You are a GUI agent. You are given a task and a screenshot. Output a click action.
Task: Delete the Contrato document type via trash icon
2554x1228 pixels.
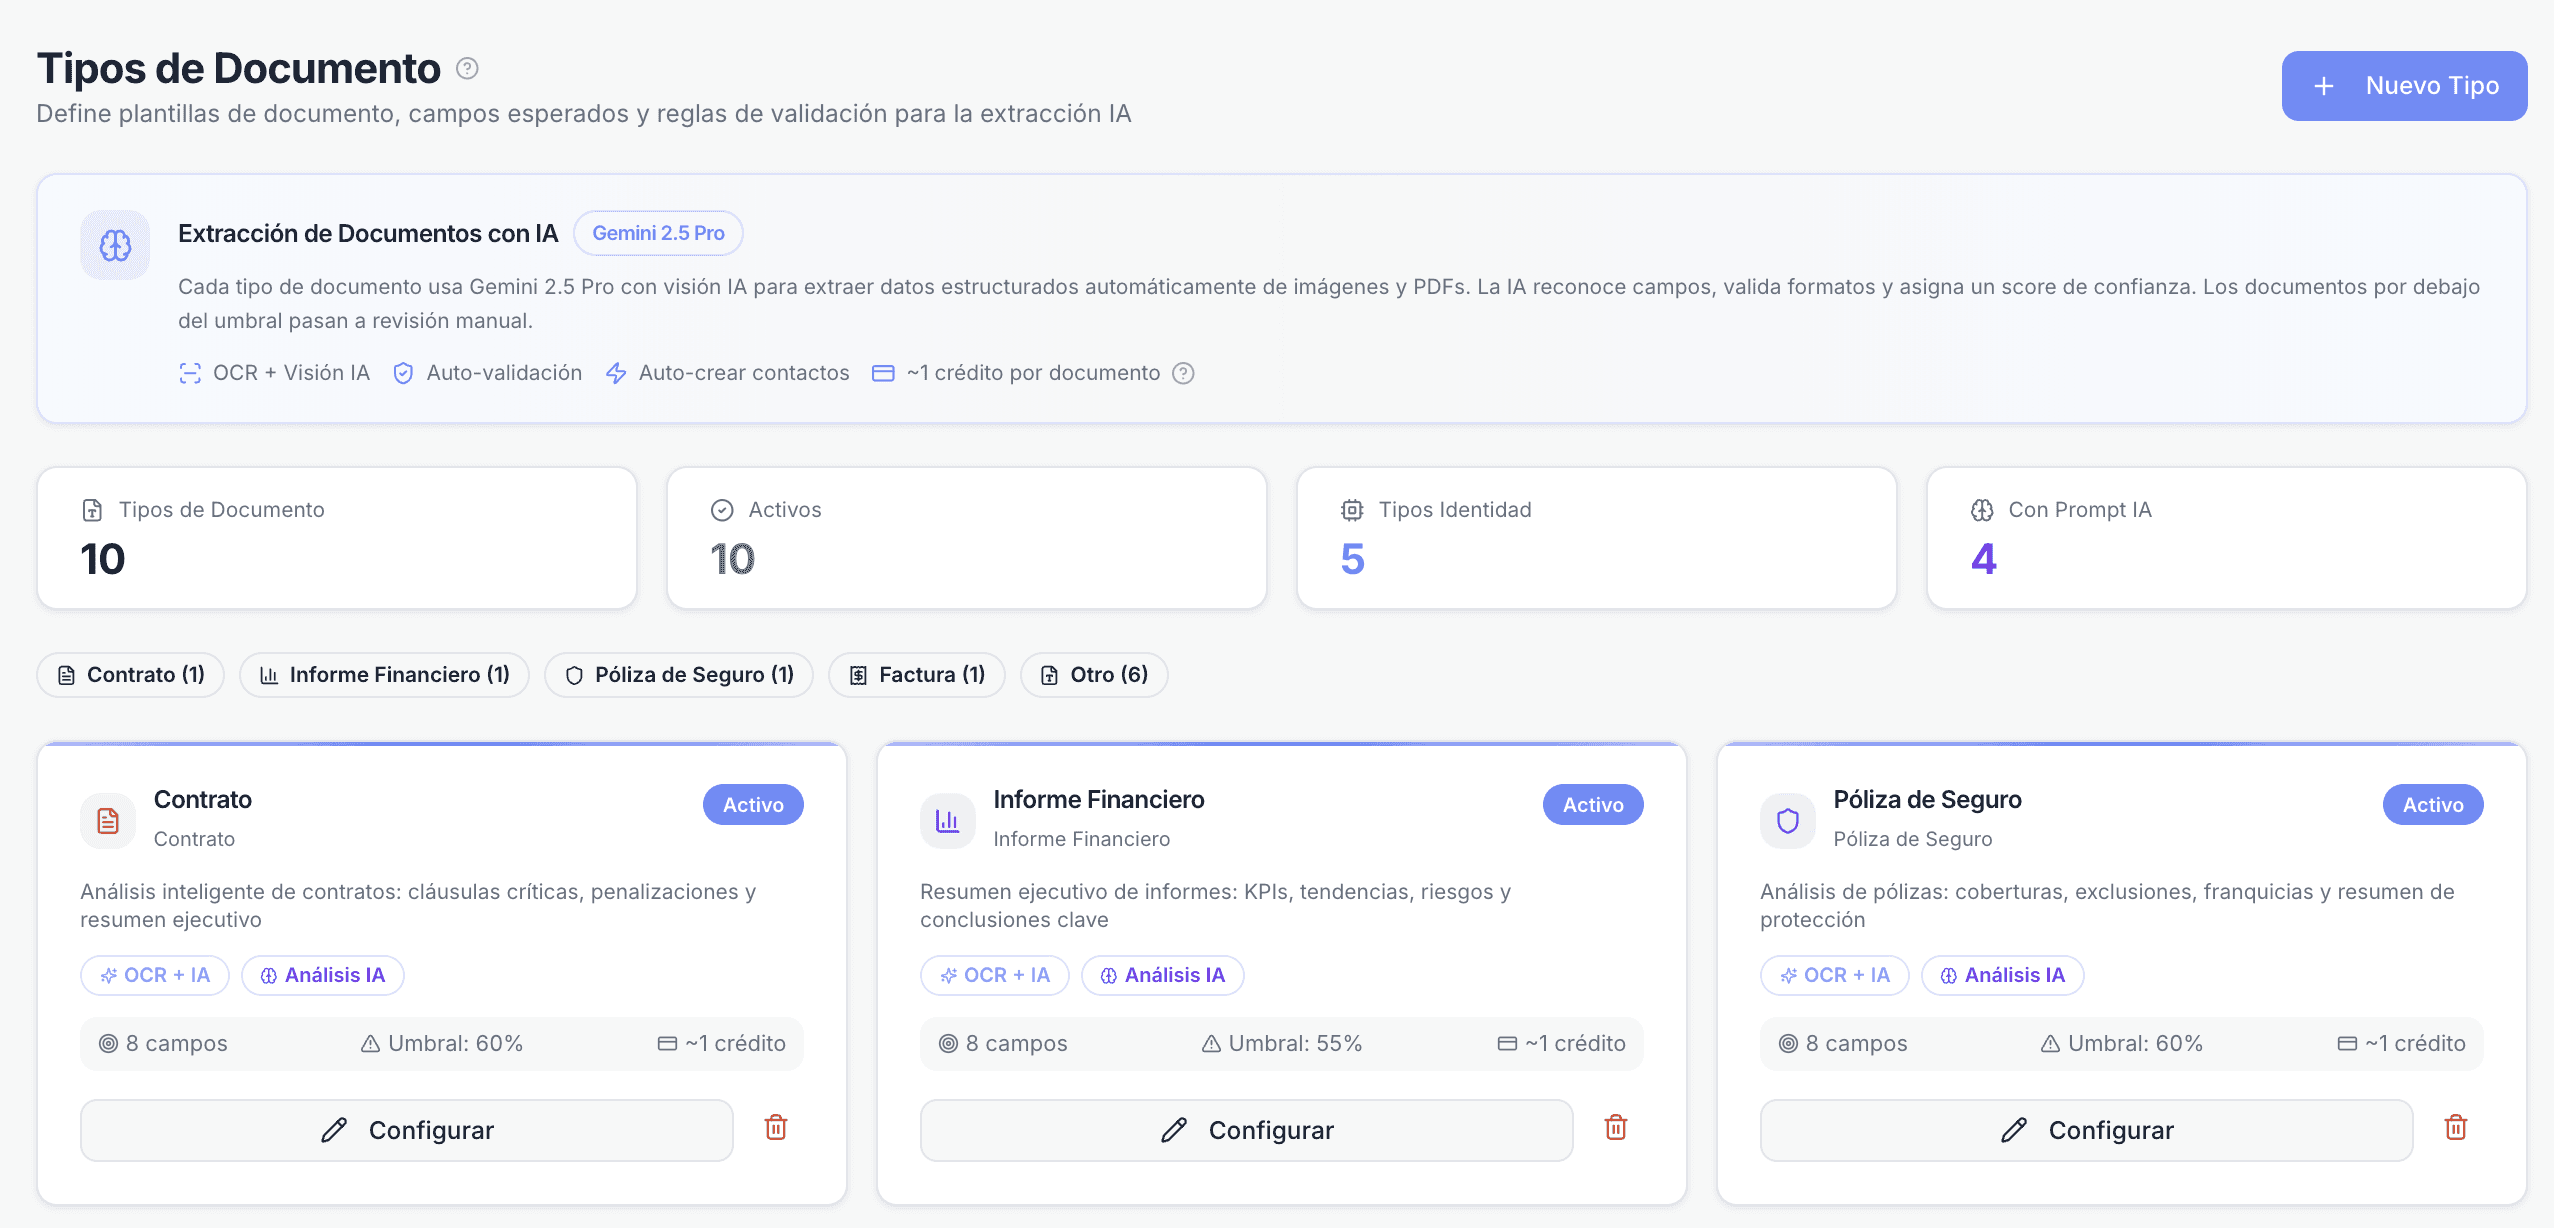[x=776, y=1128]
